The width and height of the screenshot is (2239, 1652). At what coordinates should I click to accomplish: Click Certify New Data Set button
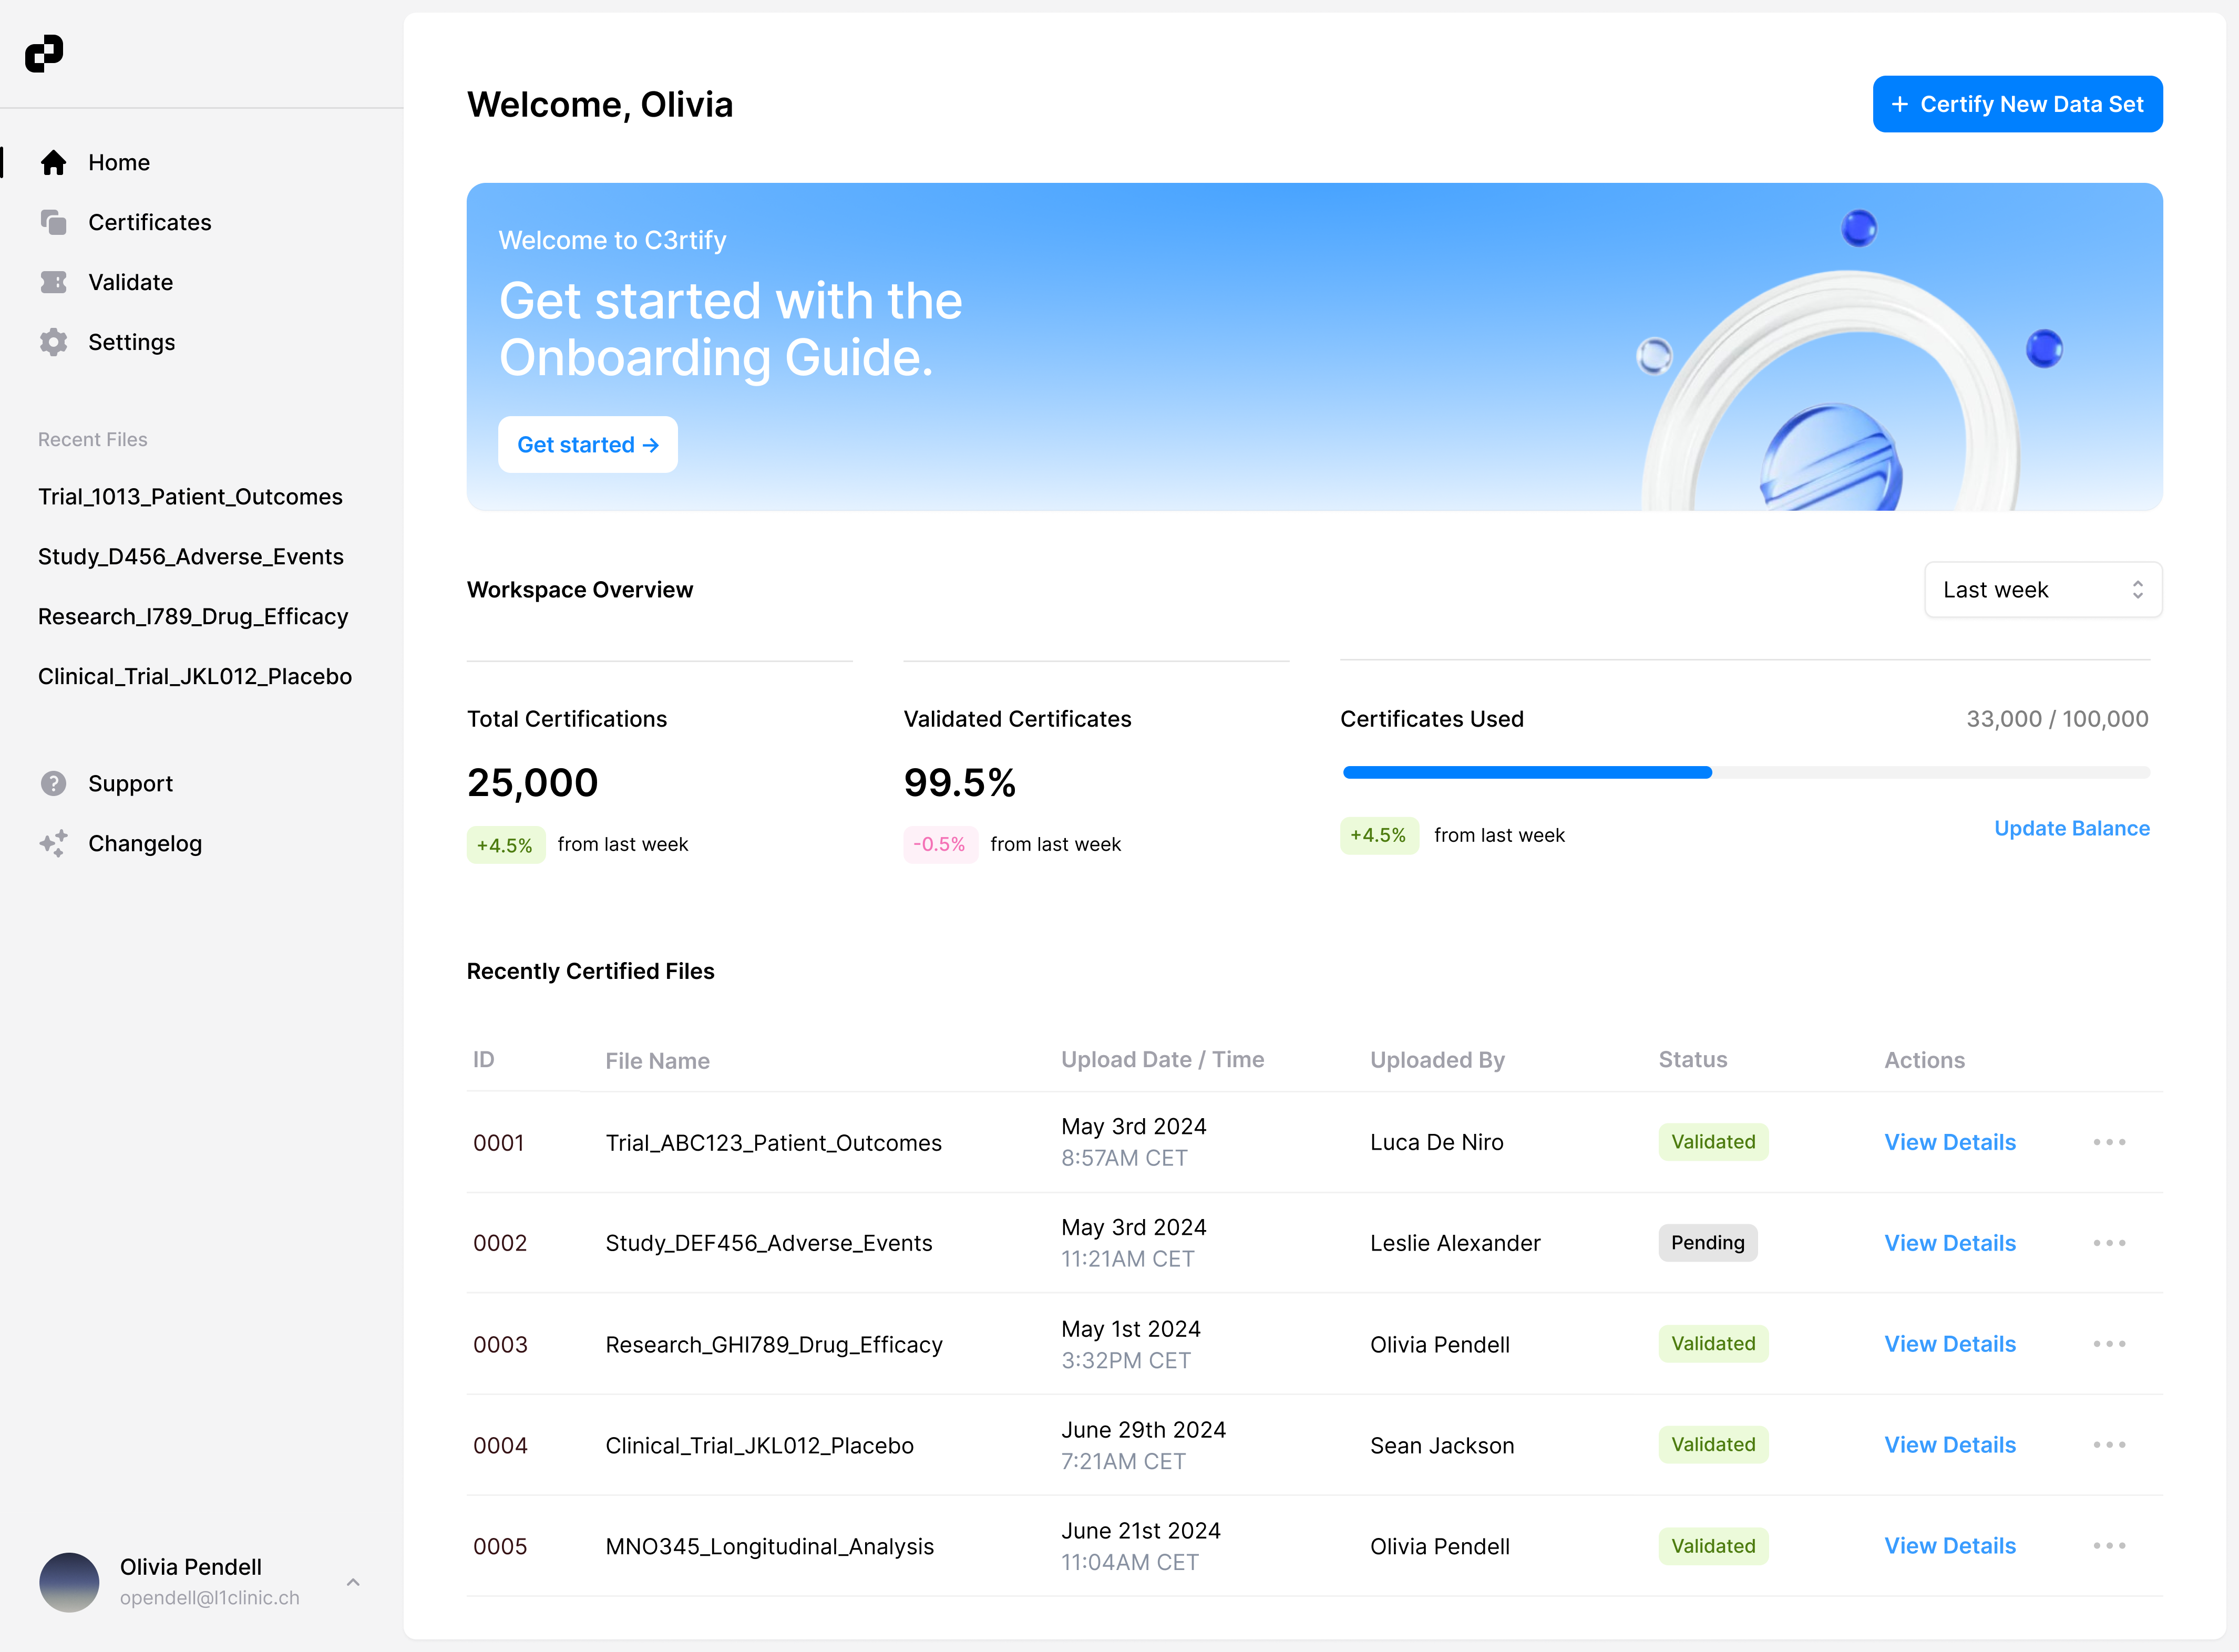coord(2017,104)
